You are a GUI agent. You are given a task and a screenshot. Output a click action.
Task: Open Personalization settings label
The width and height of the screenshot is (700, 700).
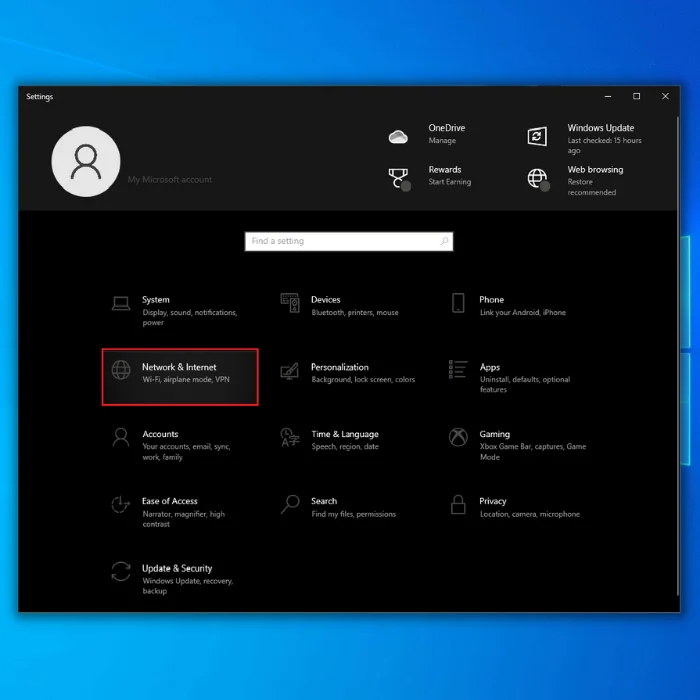pyautogui.click(x=340, y=367)
